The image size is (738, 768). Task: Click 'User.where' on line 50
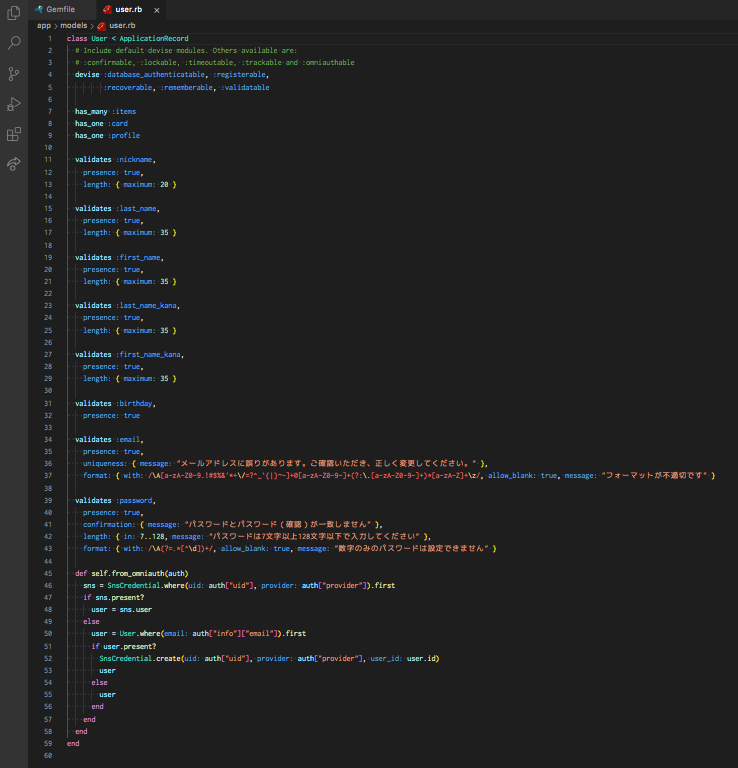click(140, 634)
